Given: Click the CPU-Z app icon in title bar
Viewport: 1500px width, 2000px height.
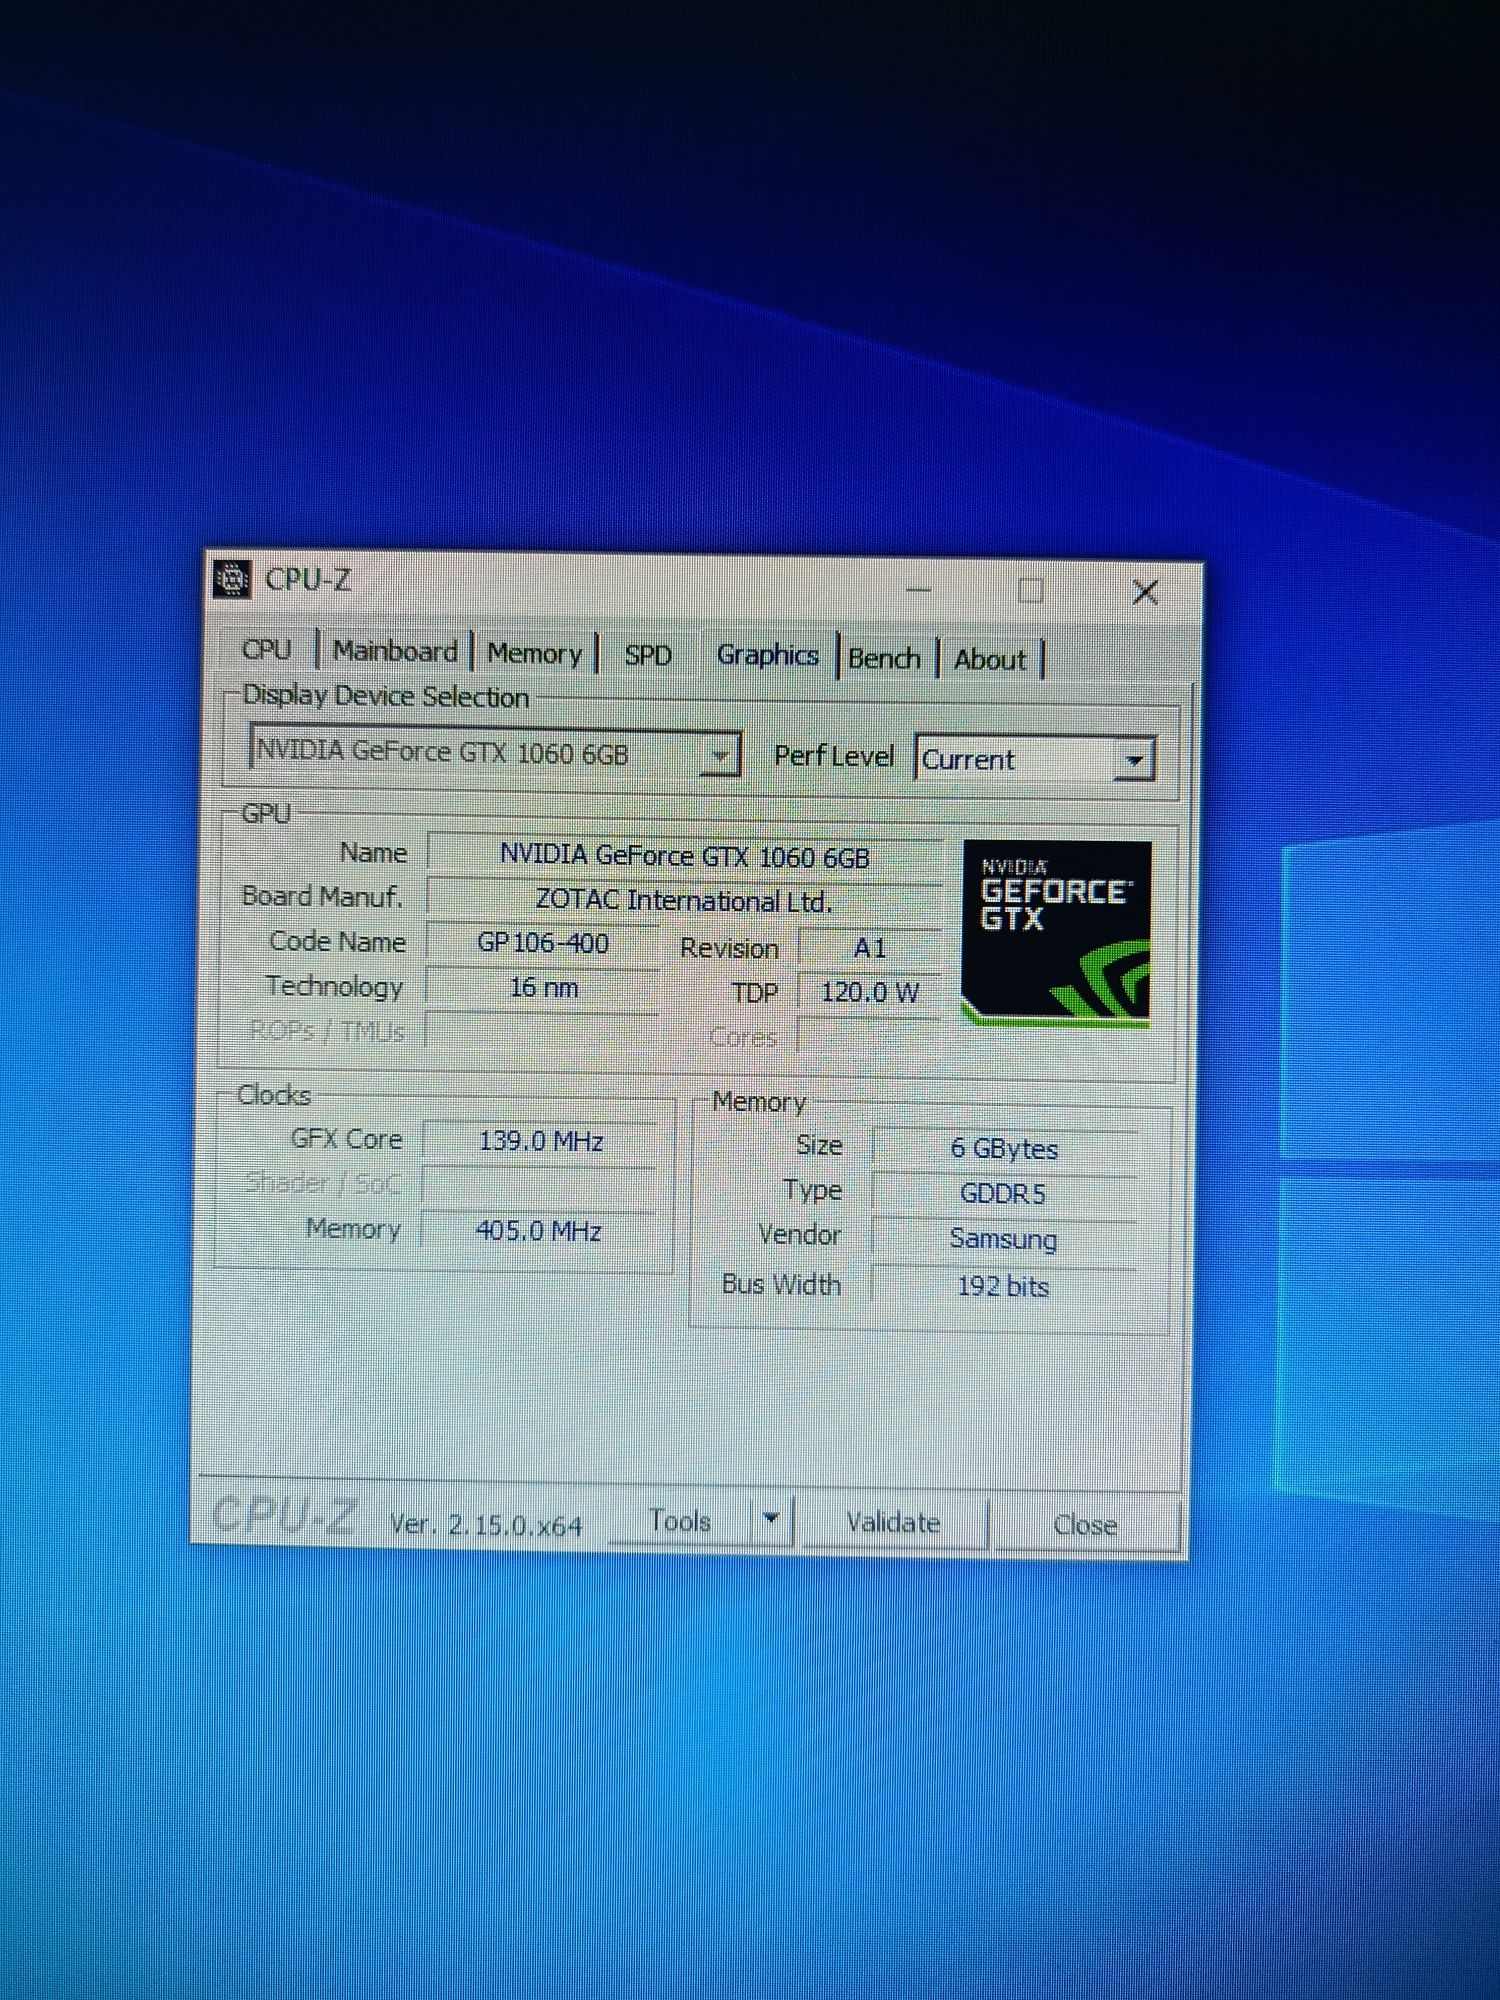Looking at the screenshot, I should 232,579.
